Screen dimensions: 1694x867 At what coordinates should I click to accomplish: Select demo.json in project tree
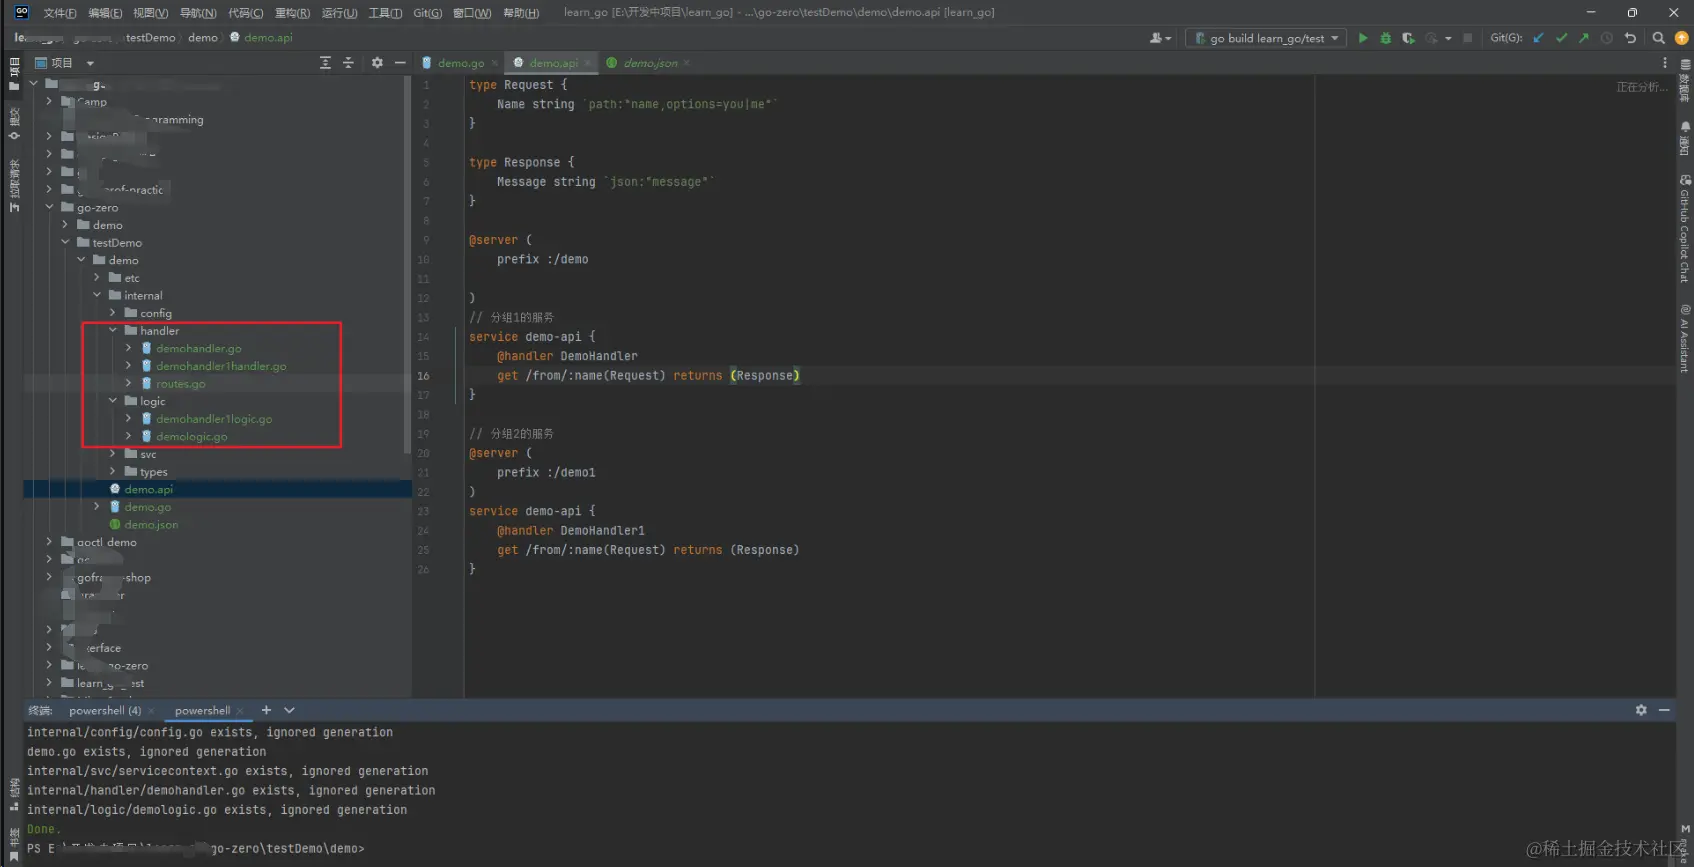pyautogui.click(x=151, y=524)
